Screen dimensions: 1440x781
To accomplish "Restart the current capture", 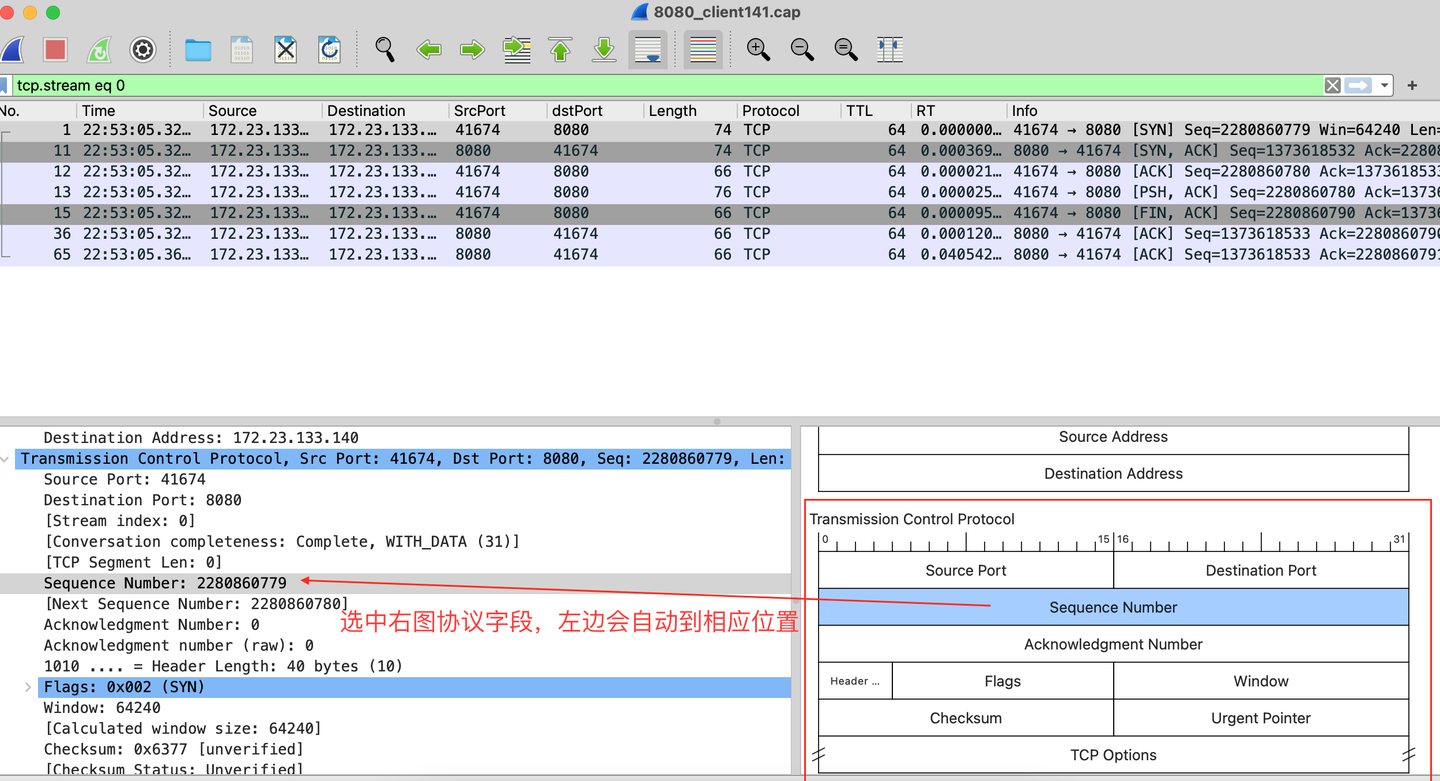I will 99,49.
